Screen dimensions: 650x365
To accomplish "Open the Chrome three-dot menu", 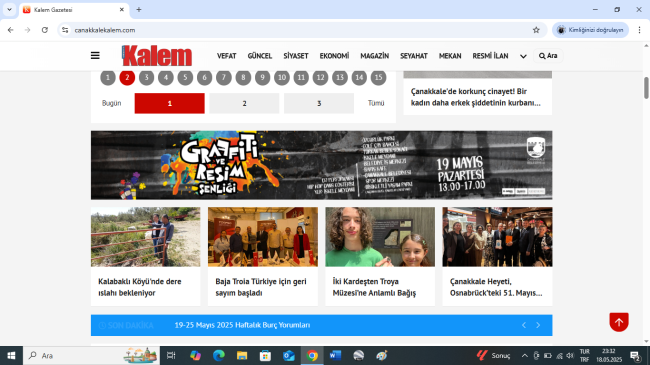I will [639, 30].
